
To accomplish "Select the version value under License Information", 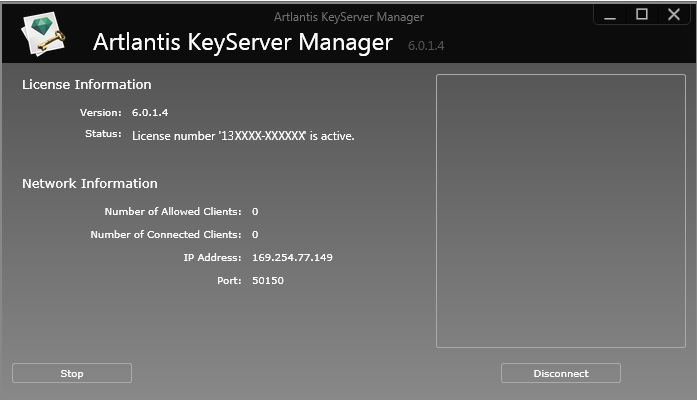I will [150, 112].
